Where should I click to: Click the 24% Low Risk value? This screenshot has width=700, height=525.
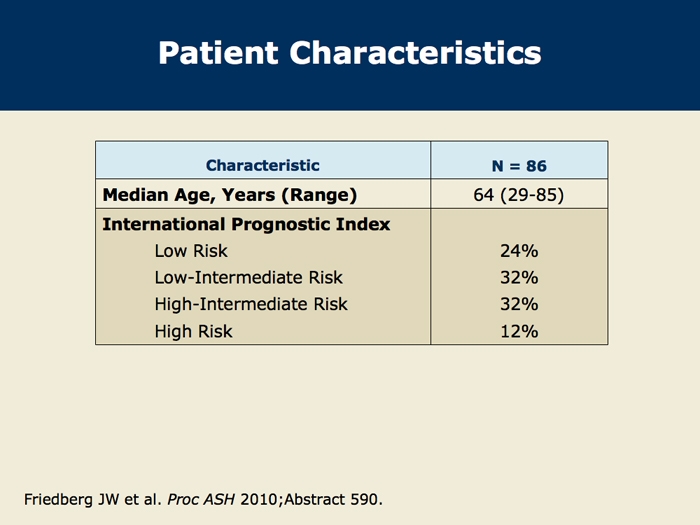(519, 251)
